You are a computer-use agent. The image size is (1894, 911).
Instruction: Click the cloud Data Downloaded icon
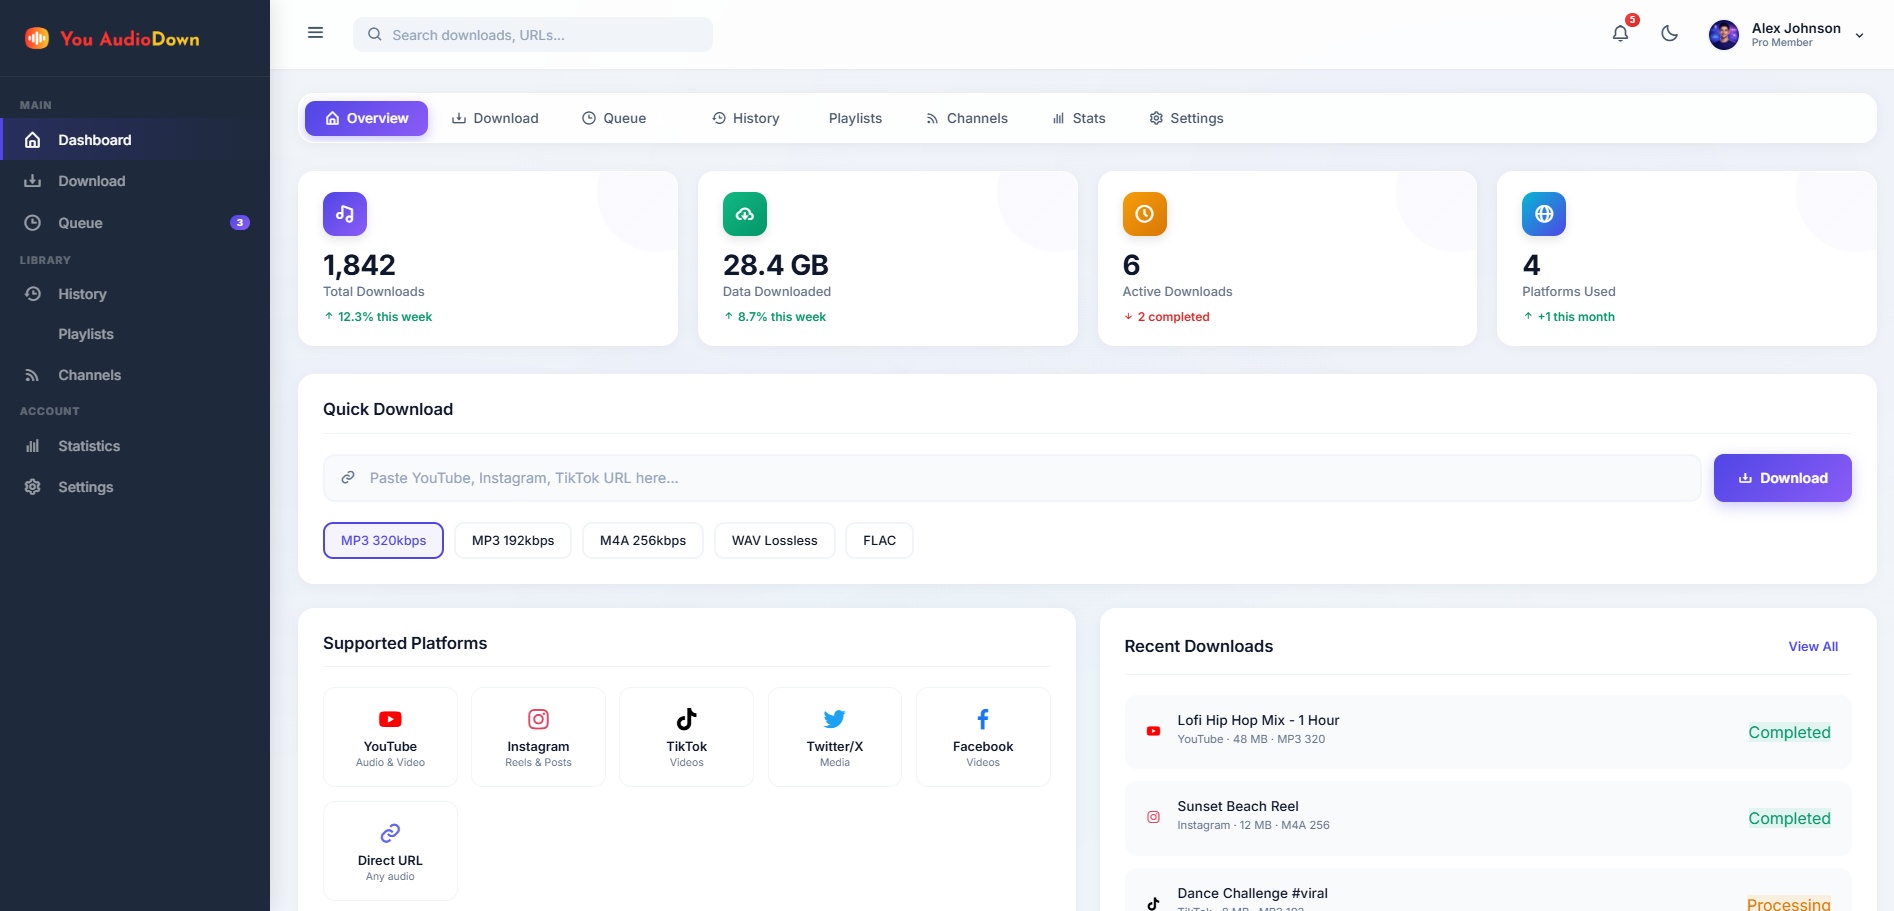coord(745,214)
